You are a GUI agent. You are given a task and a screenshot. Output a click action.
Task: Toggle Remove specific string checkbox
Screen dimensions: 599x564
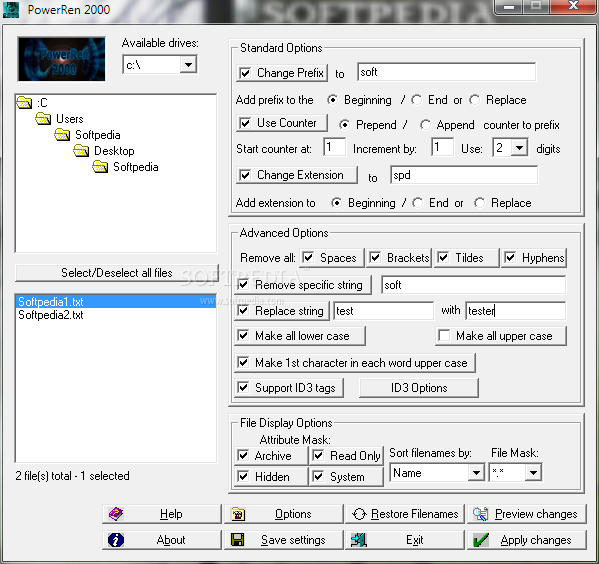click(243, 284)
